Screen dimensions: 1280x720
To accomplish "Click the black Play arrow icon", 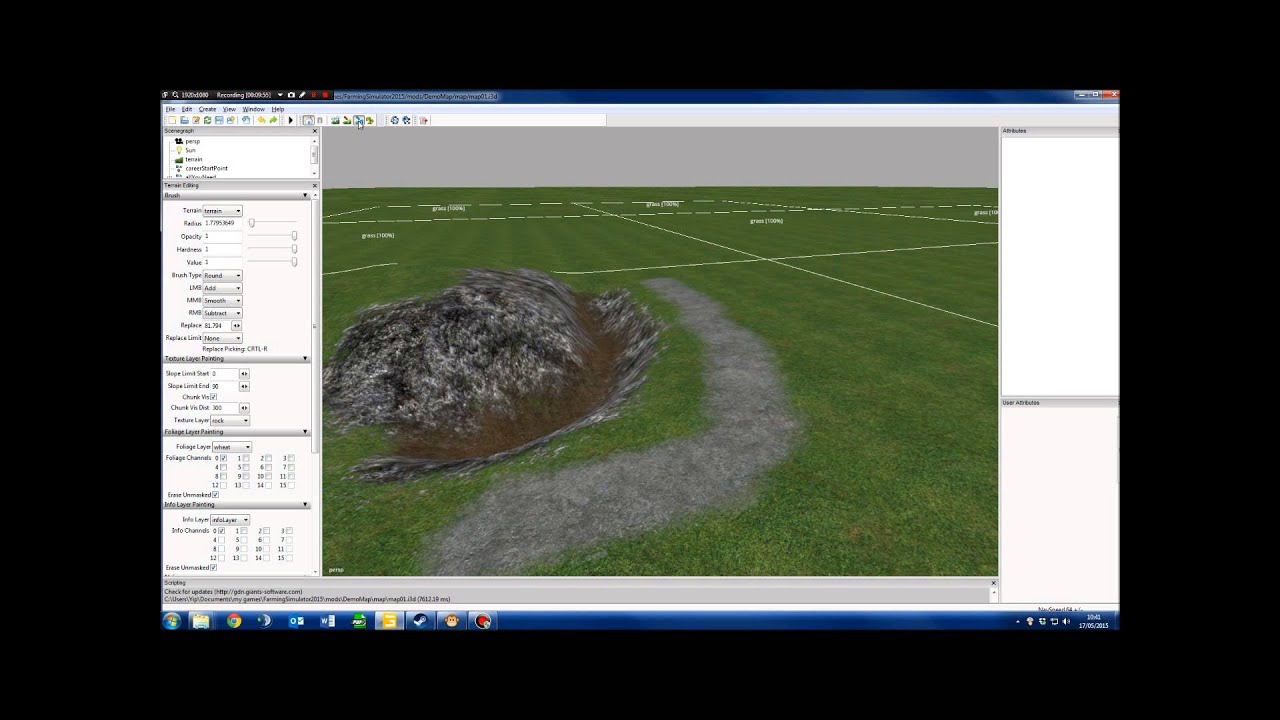I will pyautogui.click(x=291, y=120).
